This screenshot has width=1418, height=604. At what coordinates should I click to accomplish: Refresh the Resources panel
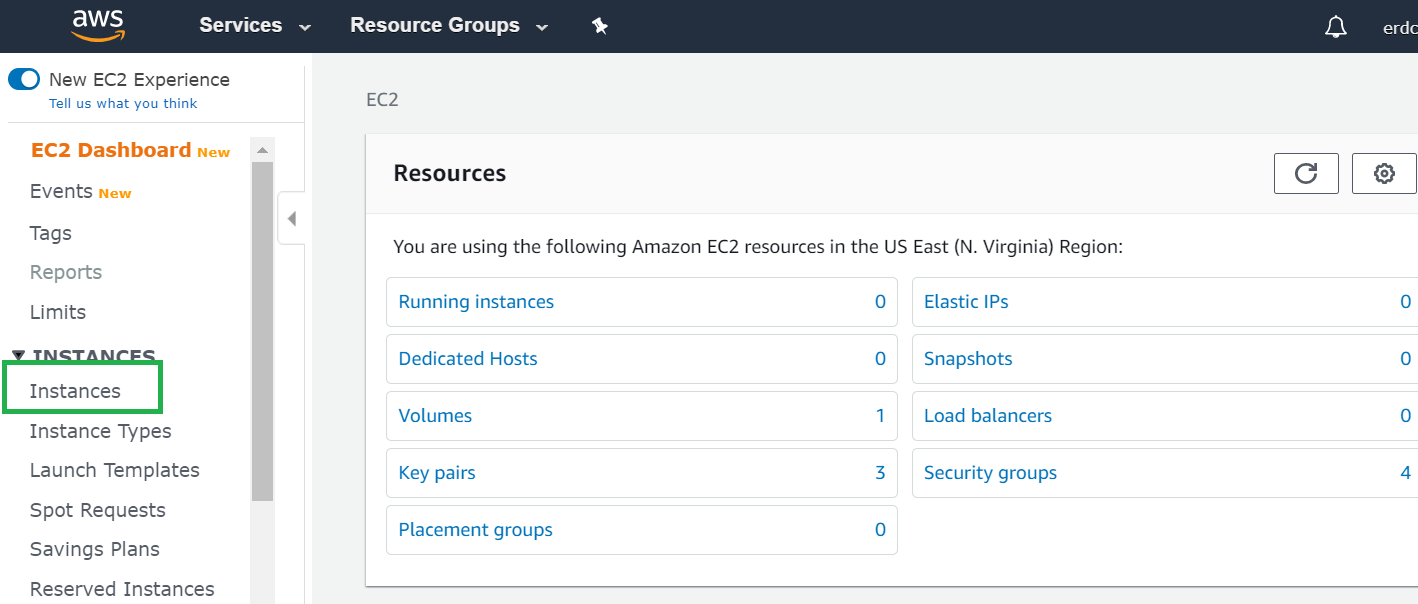point(1306,173)
